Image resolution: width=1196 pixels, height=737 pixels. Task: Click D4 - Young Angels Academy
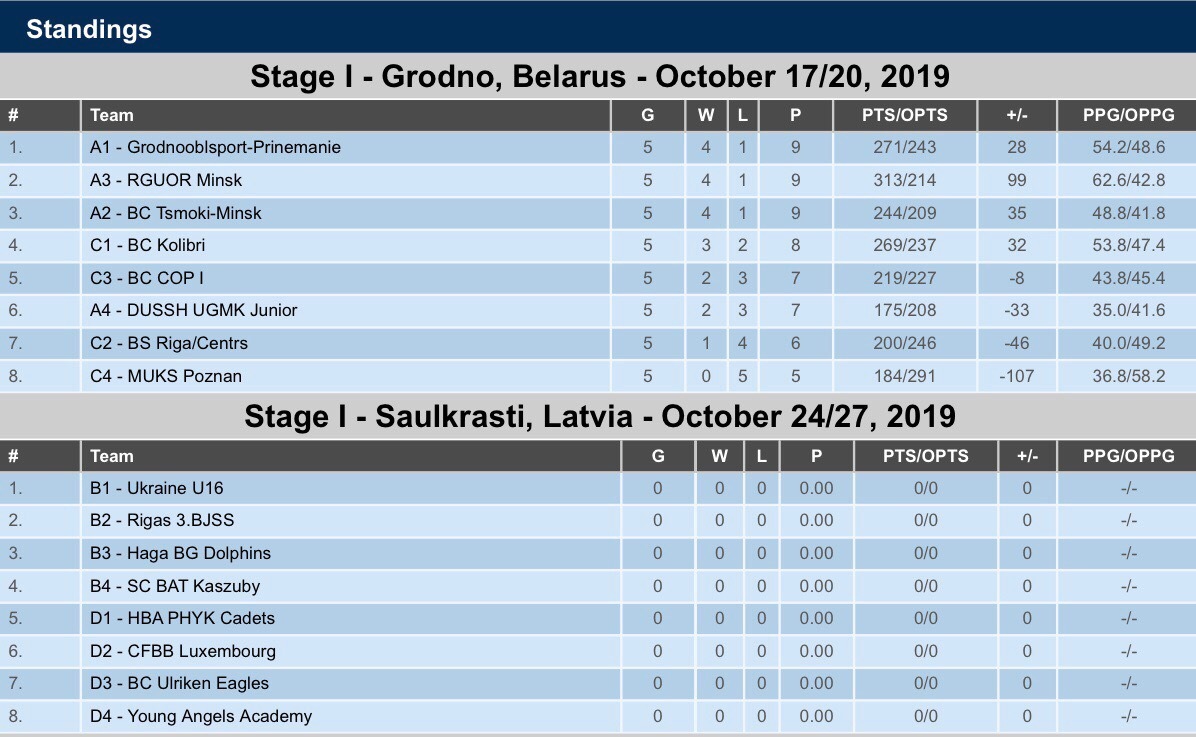(x=201, y=716)
